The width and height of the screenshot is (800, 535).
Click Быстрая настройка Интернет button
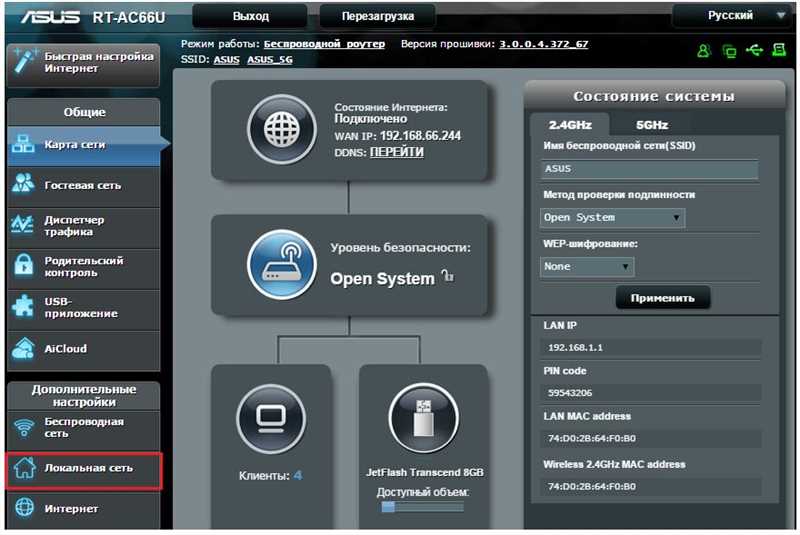pos(84,64)
